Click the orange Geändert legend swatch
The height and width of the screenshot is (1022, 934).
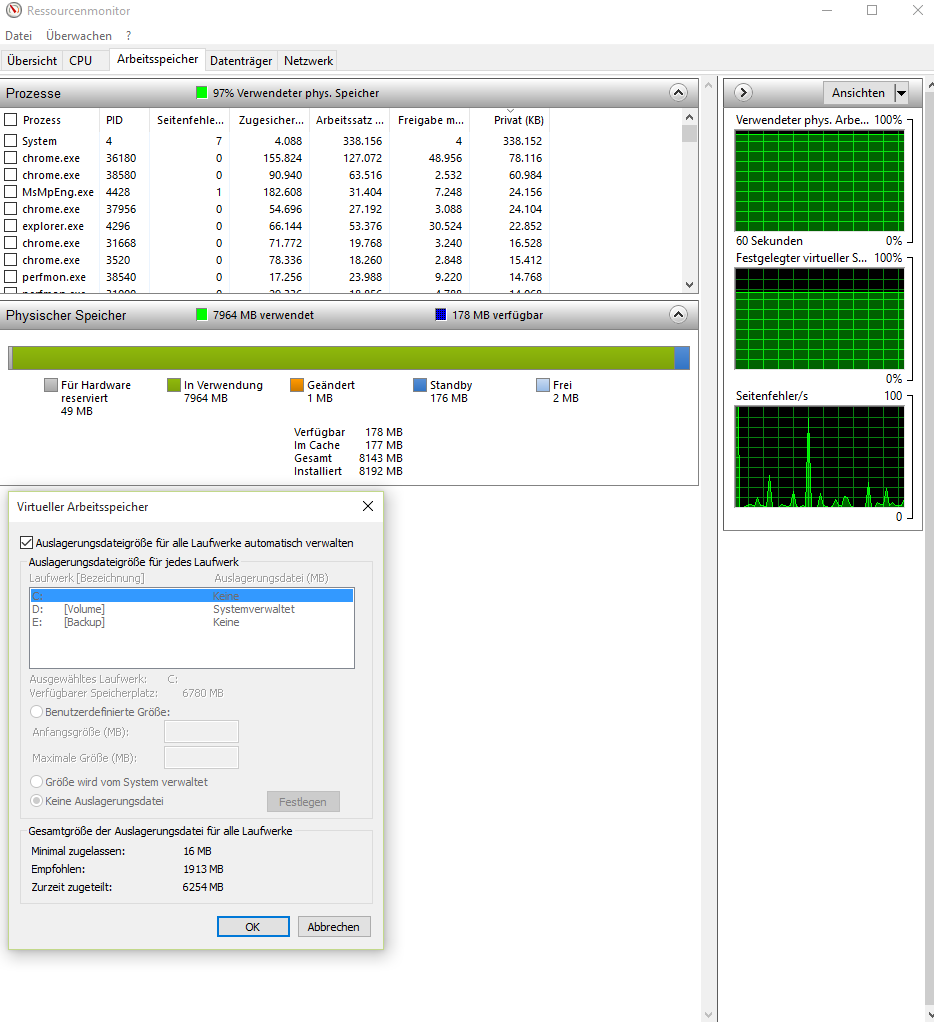point(297,385)
